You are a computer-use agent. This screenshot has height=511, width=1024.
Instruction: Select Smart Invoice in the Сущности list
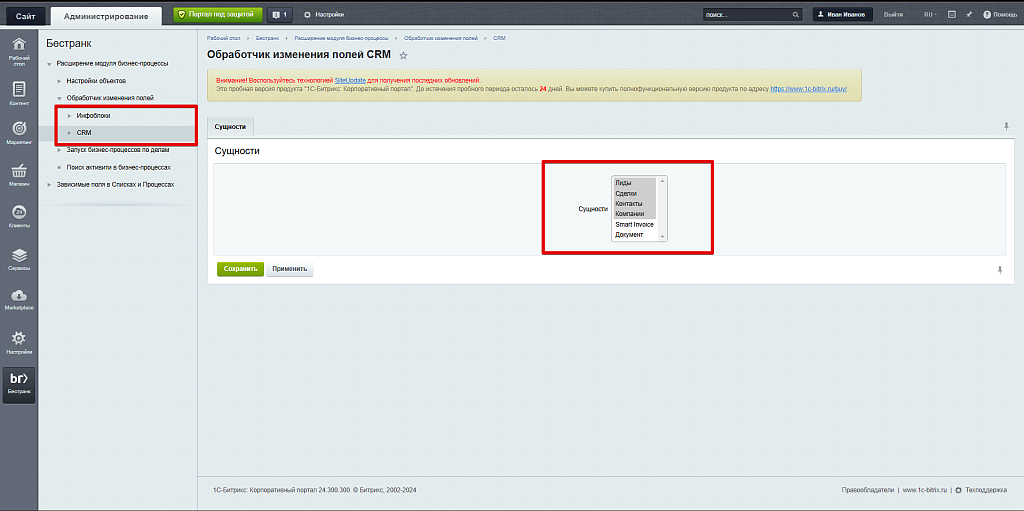(634, 224)
